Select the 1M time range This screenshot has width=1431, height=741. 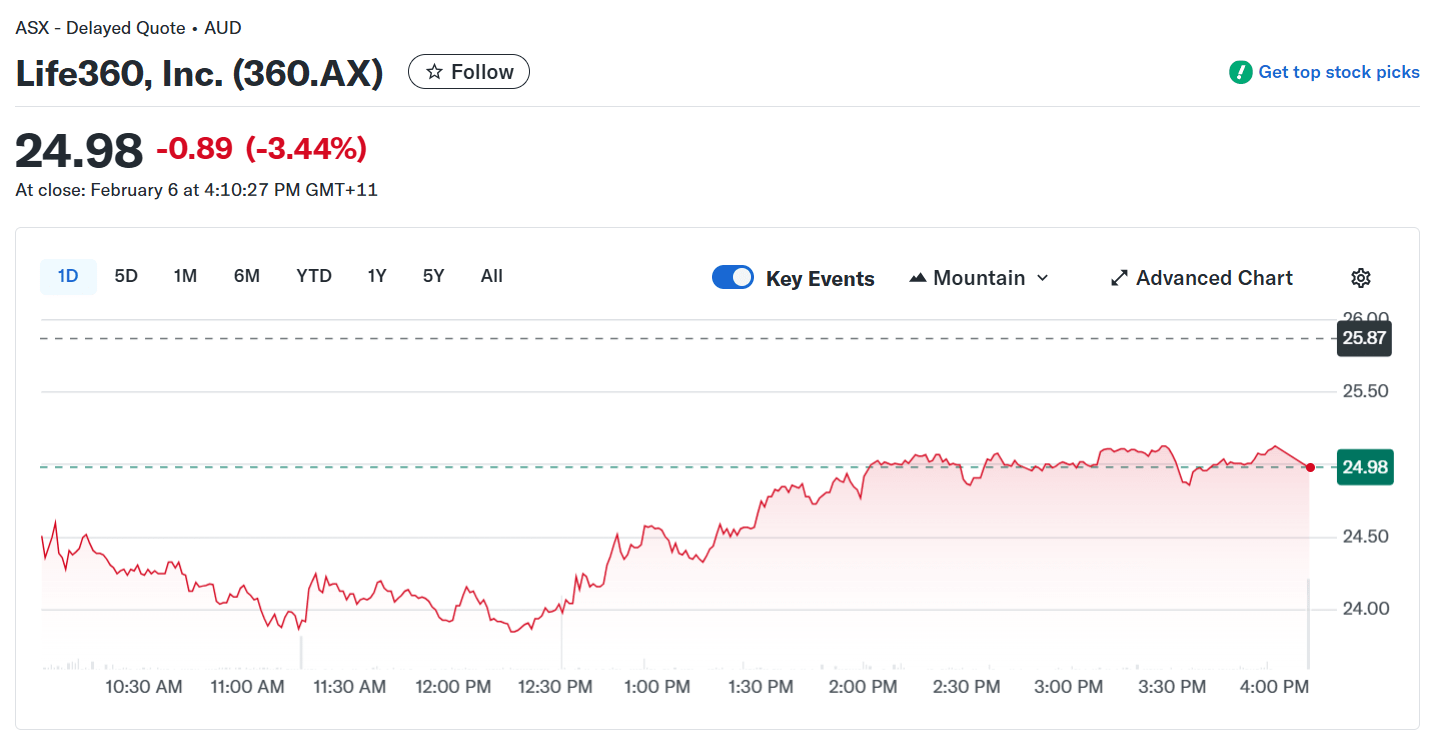coord(184,275)
